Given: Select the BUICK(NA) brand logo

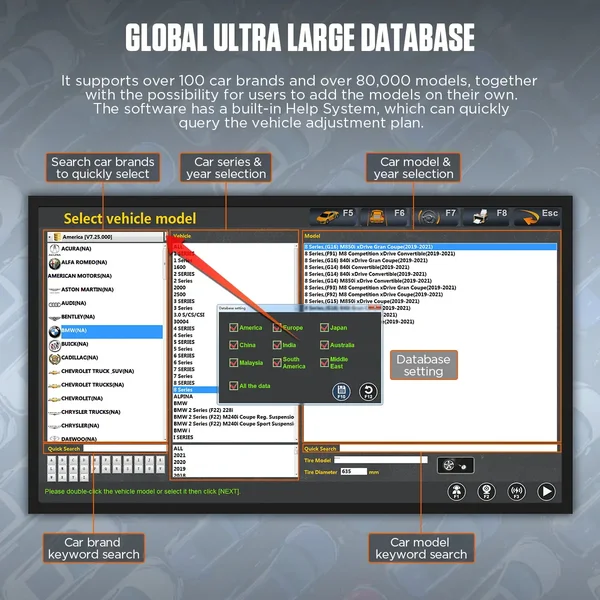Looking at the screenshot, I should (x=54, y=345).
